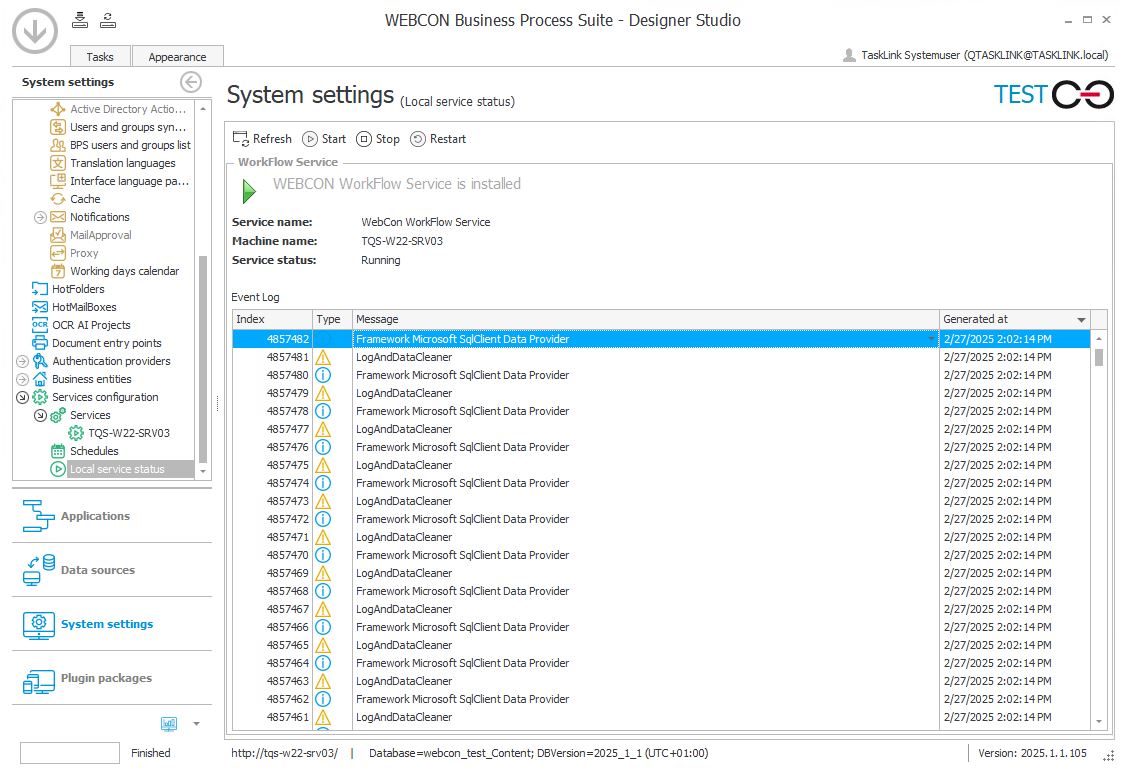
Task: Click the tree scrollbar down arrow
Action: pos(203,471)
